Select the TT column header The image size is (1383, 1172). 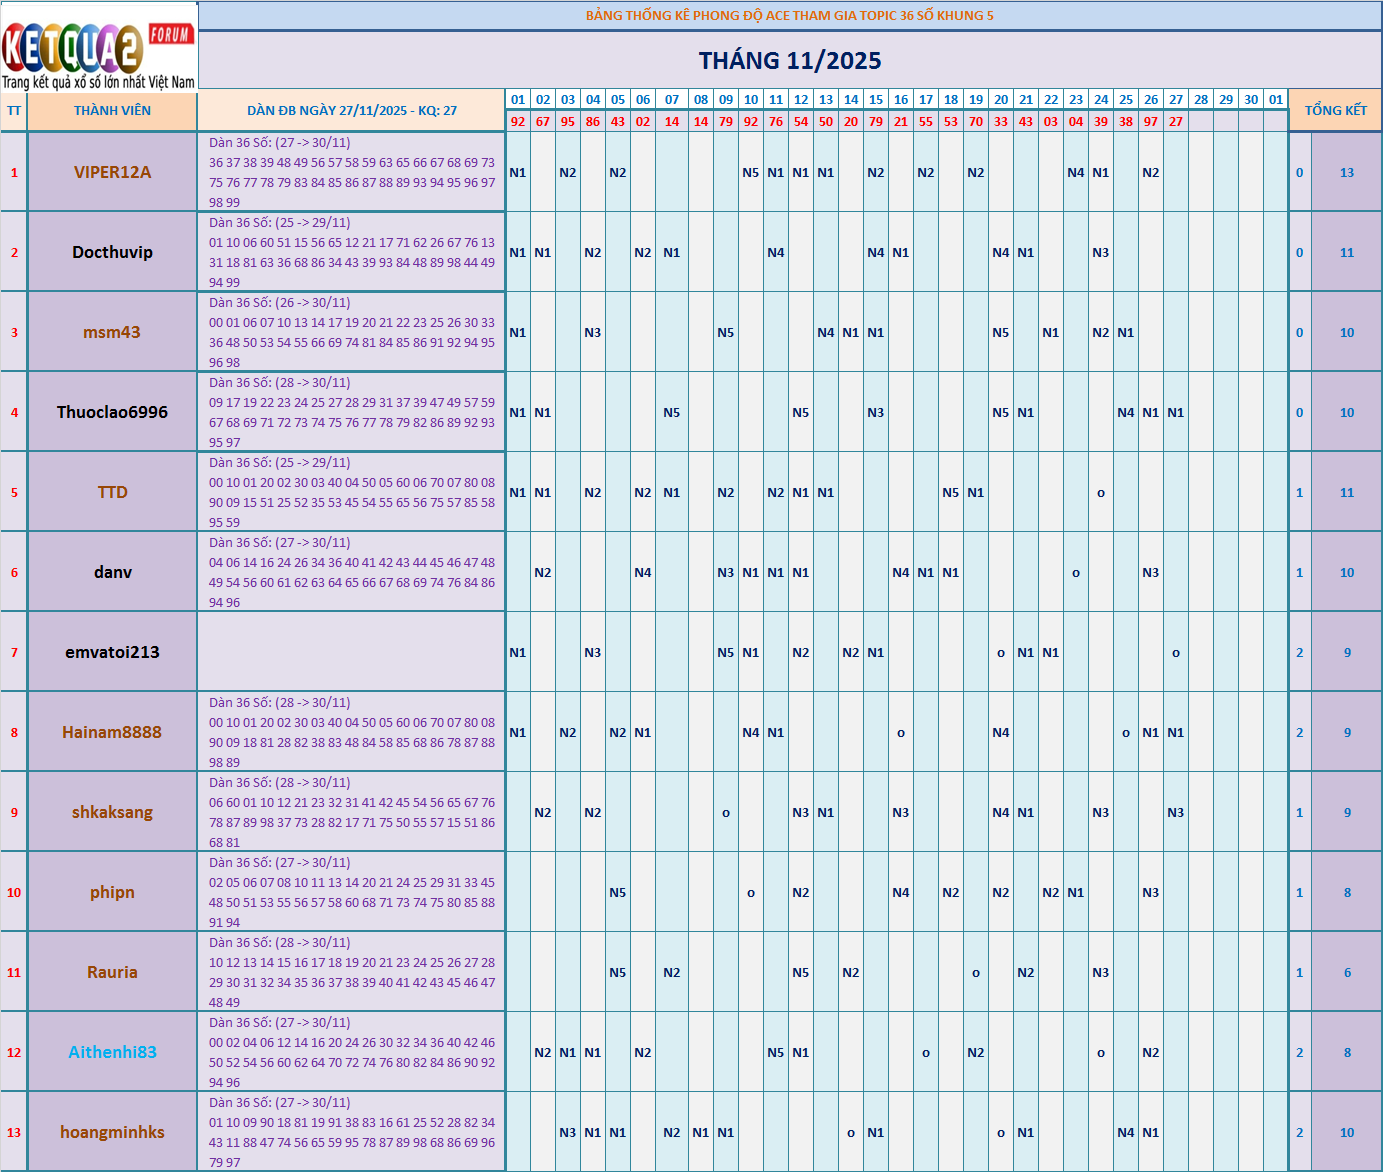[14, 110]
